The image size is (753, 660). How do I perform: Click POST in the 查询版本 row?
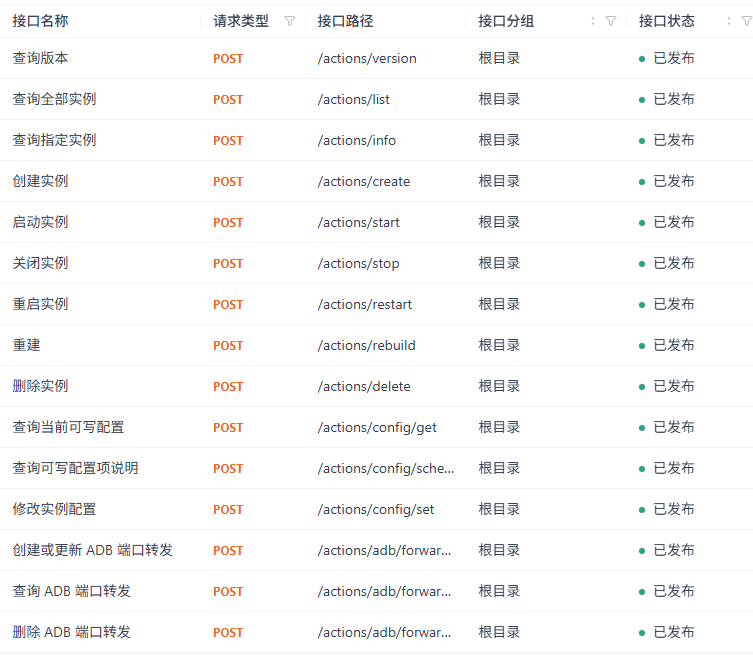pos(228,59)
